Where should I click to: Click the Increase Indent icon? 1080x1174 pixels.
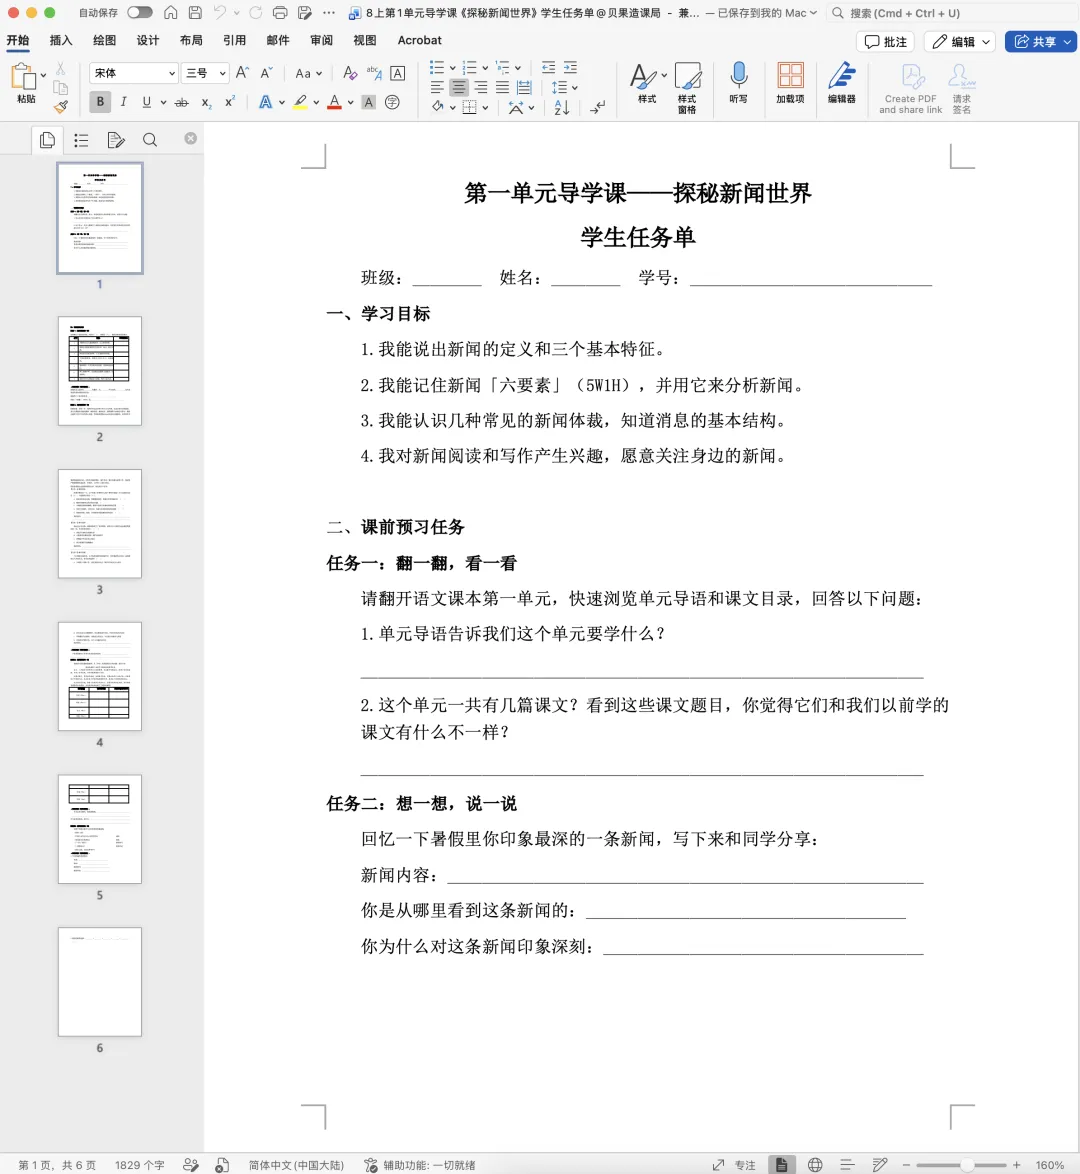click(x=571, y=67)
